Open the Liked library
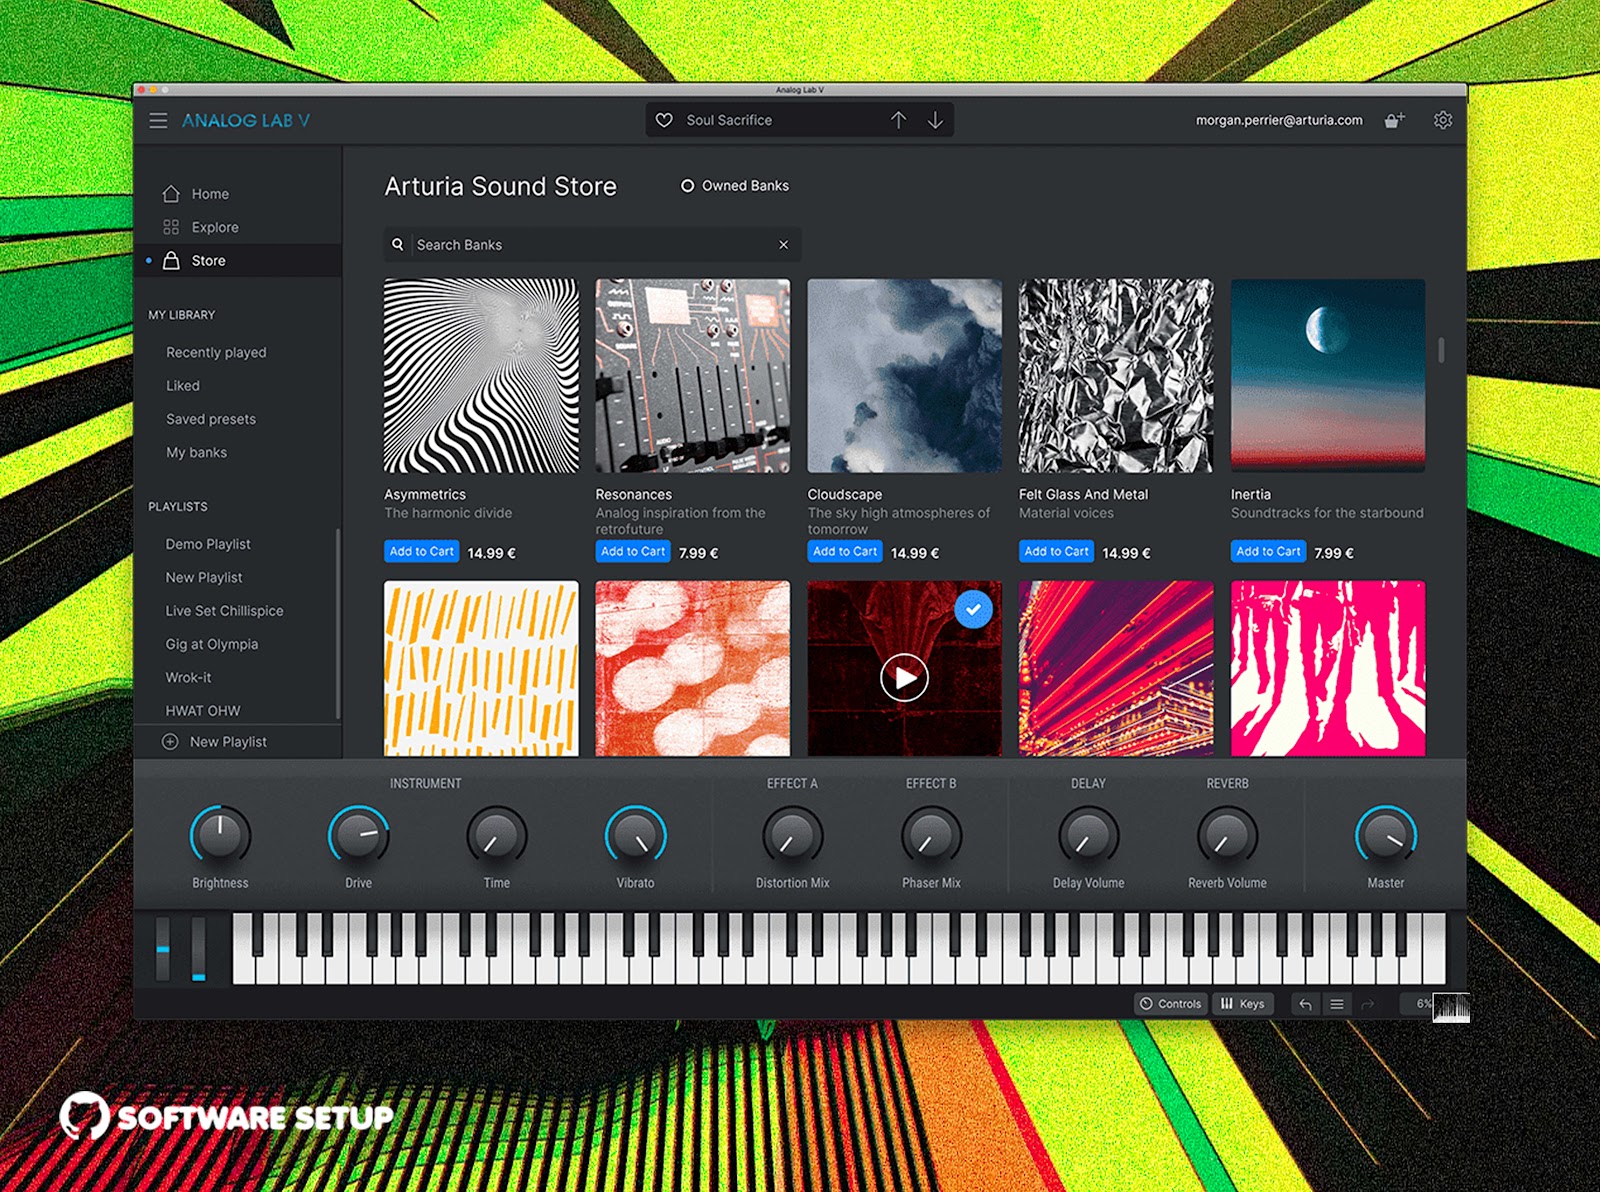This screenshot has height=1192, width=1600. tap(183, 385)
